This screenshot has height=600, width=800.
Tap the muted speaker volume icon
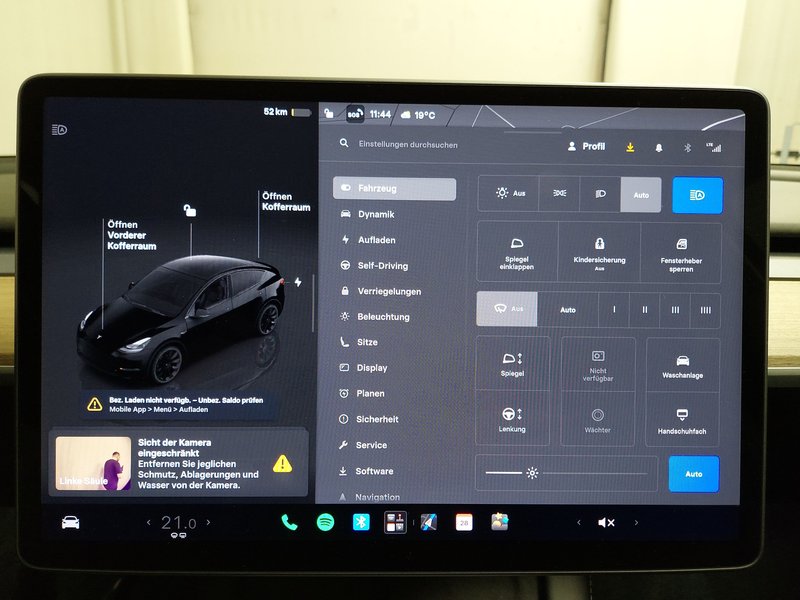point(606,522)
